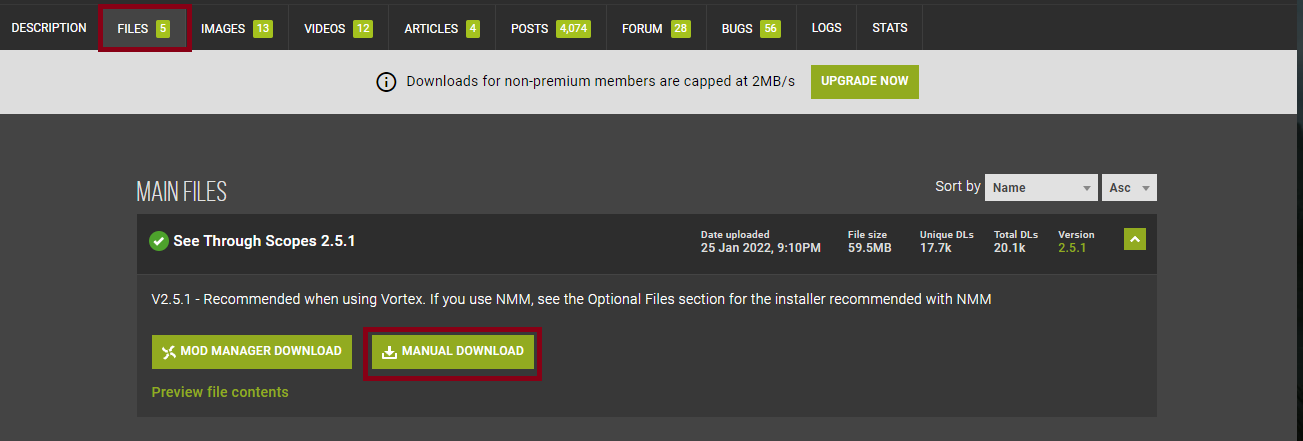Go to the Videos tab
Screen dimensions: 1303x441
(x=338, y=29)
